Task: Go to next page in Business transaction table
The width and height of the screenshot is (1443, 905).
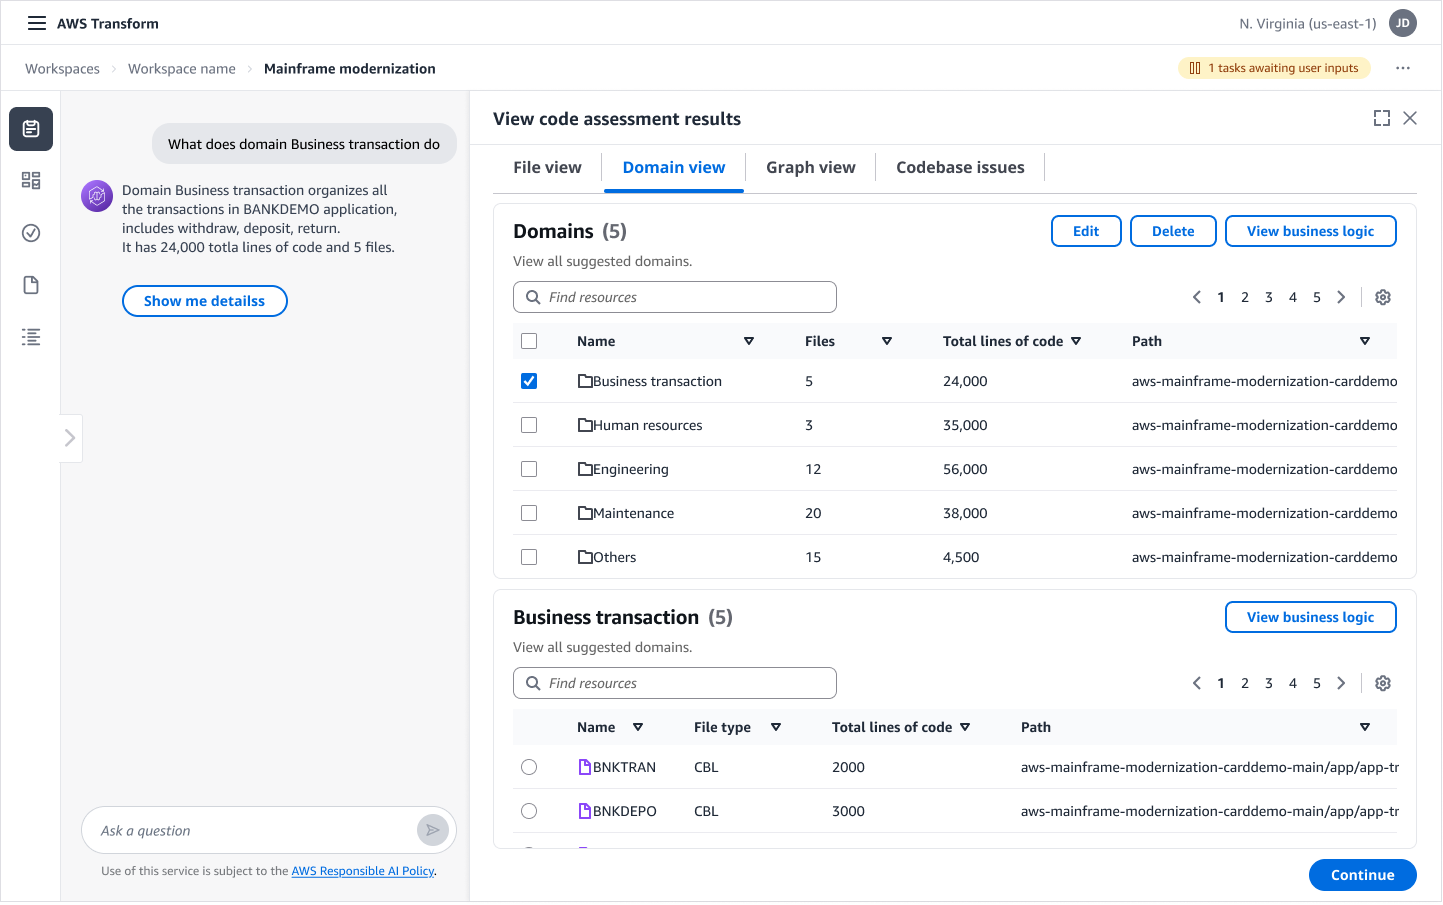Action: pyautogui.click(x=1341, y=683)
